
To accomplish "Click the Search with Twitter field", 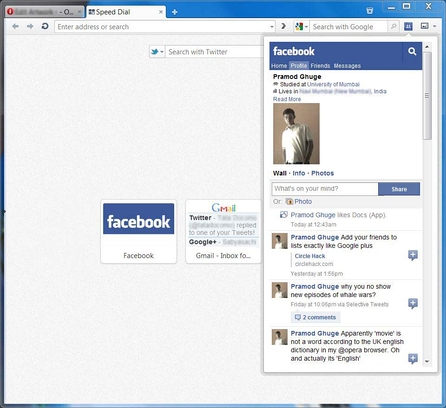I will pos(215,52).
